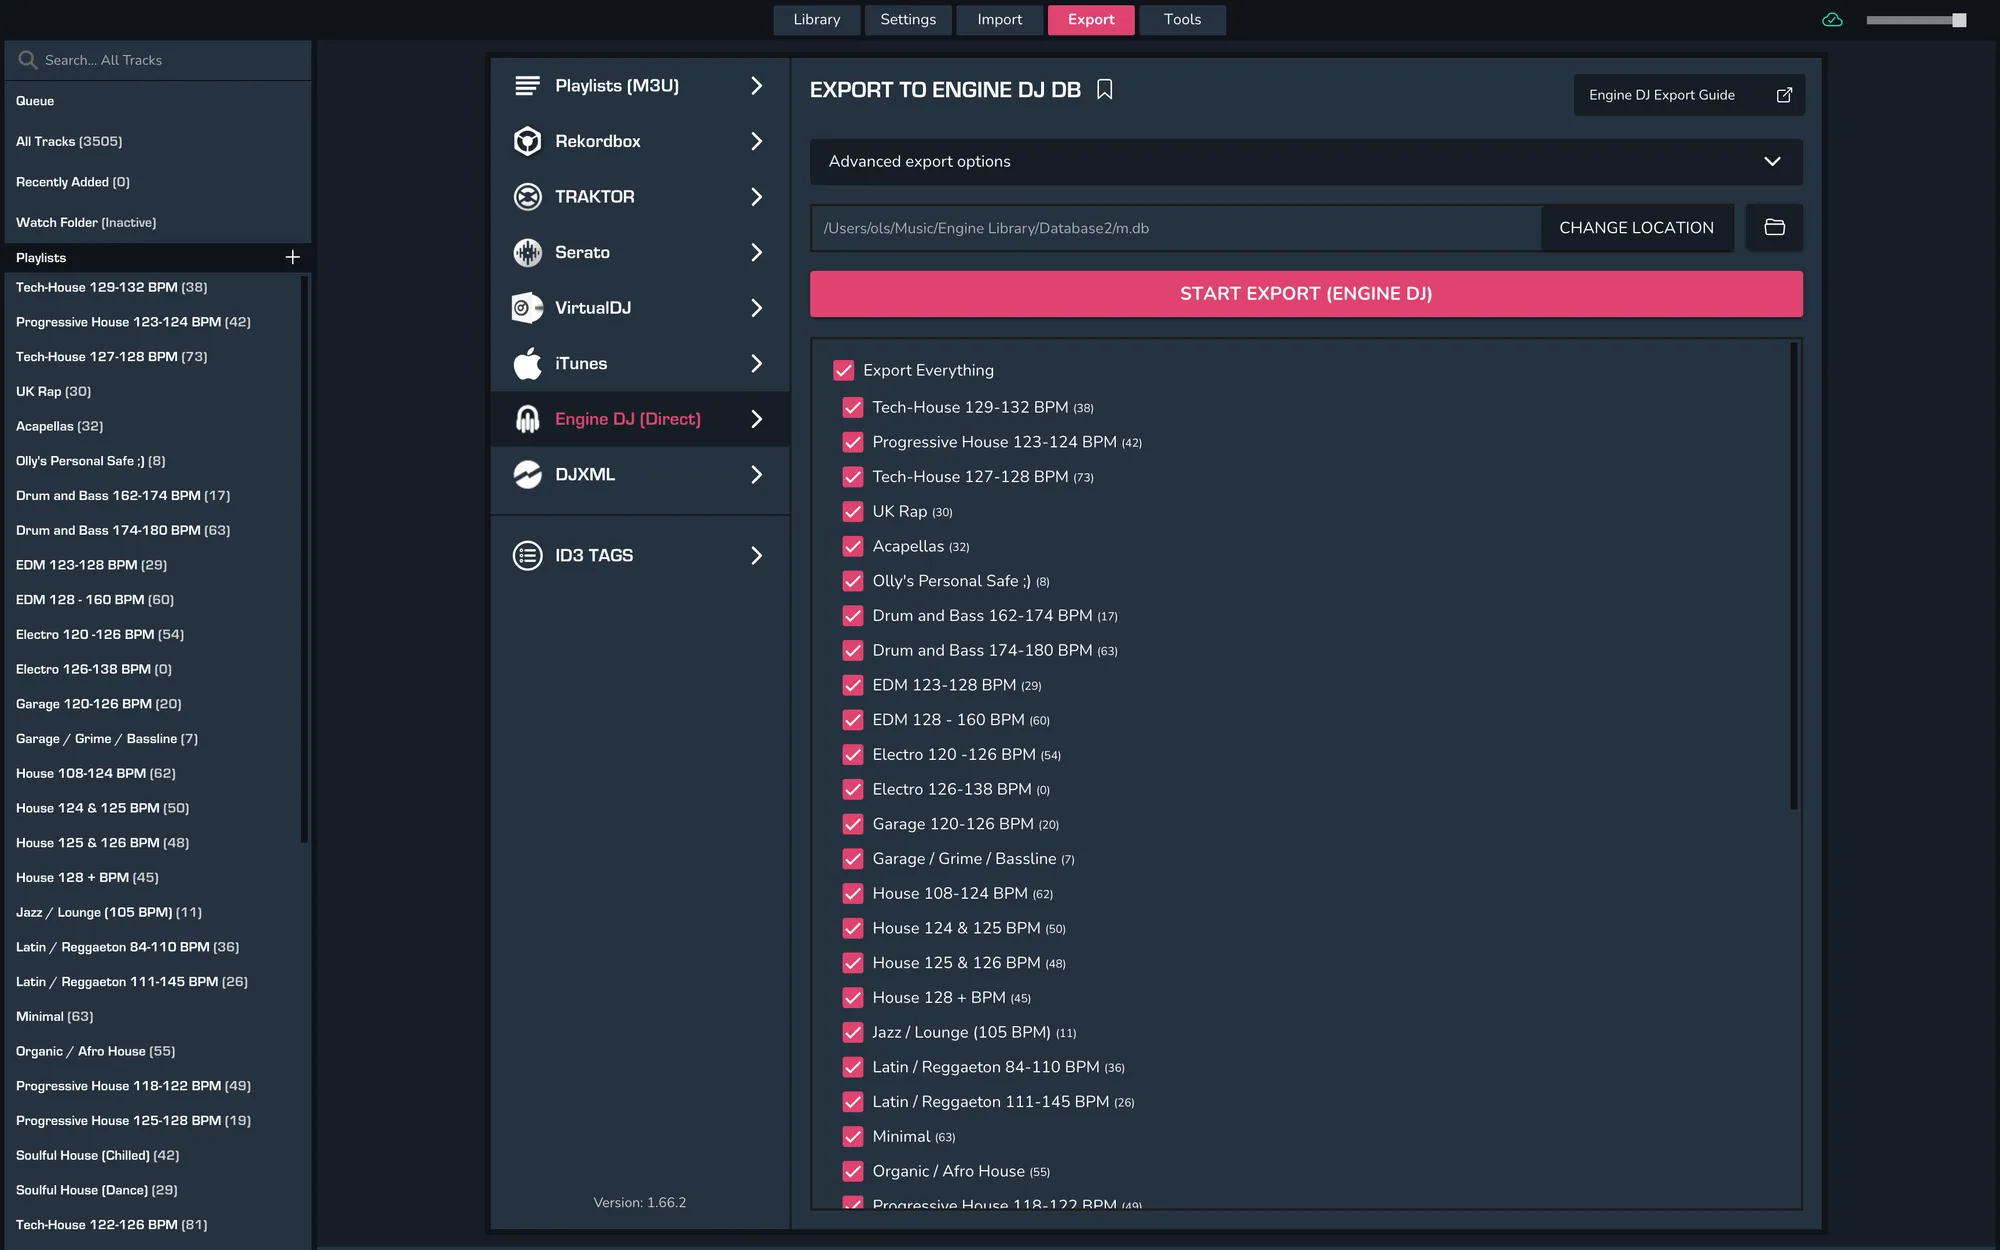
Task: Click the TRAKTOR logo icon
Action: click(527, 197)
